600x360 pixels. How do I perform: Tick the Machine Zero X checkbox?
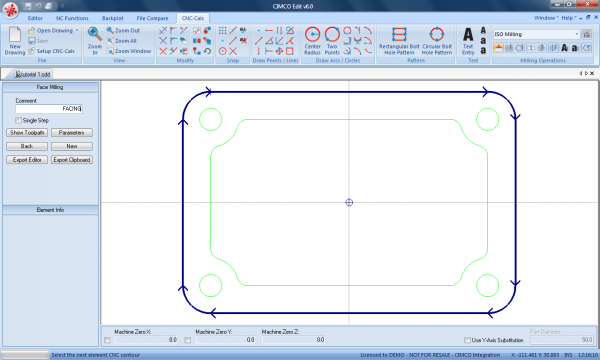coord(107,340)
